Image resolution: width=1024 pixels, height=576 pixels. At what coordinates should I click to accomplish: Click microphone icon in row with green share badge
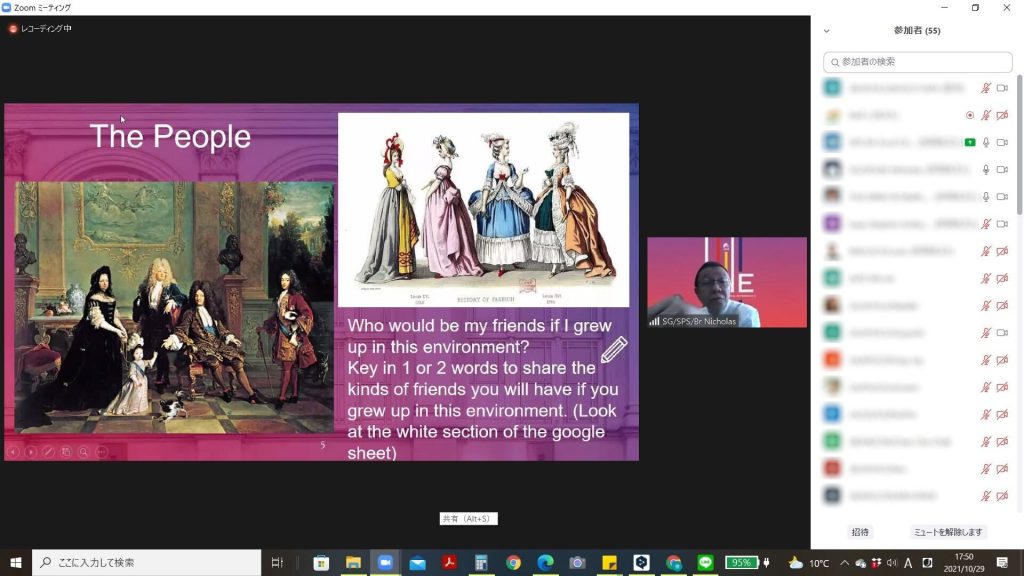986,142
